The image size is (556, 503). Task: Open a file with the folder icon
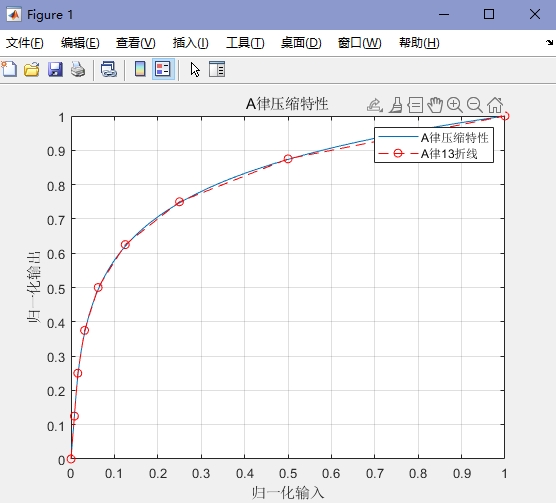point(32,69)
